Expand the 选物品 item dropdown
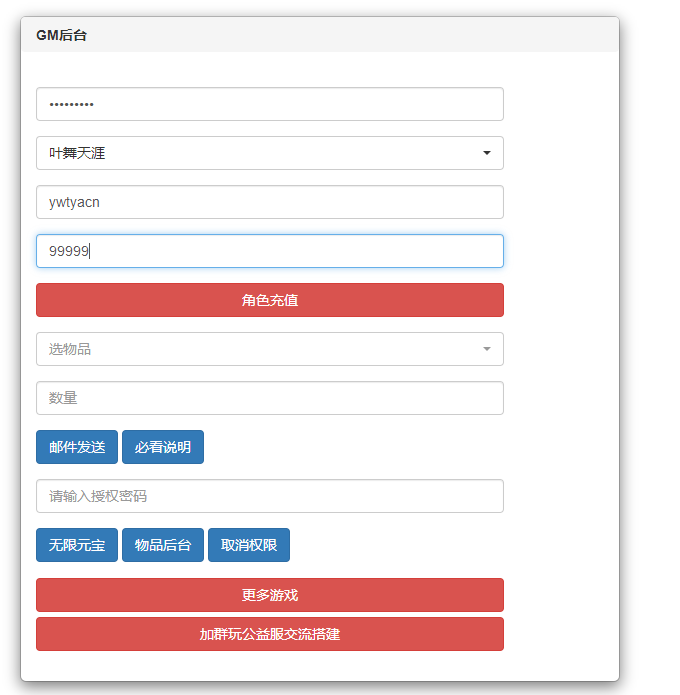Image resolution: width=680 pixels, height=695 pixels. [270, 349]
